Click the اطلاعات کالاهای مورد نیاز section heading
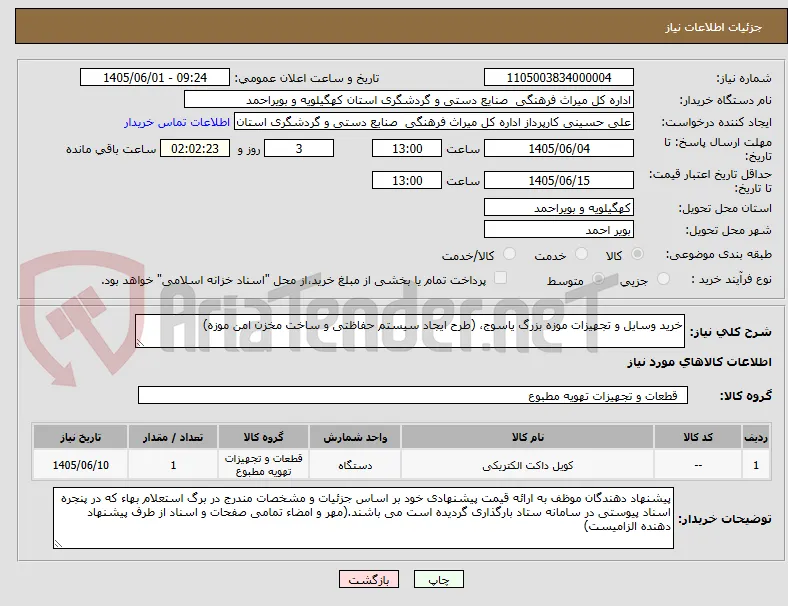This screenshot has width=788, height=606. pos(699,362)
